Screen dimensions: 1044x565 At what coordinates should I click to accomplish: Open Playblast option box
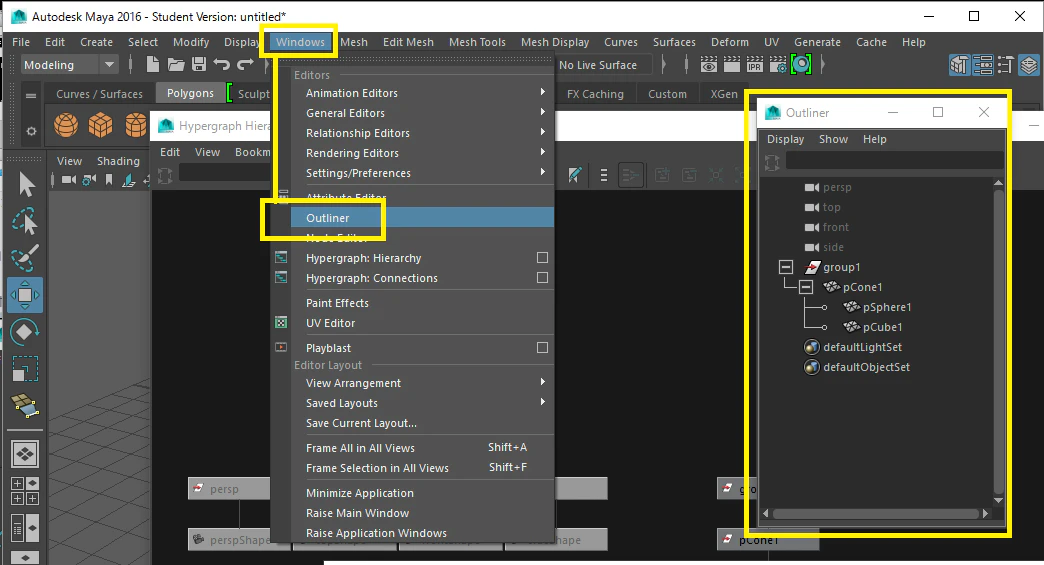[x=543, y=347]
